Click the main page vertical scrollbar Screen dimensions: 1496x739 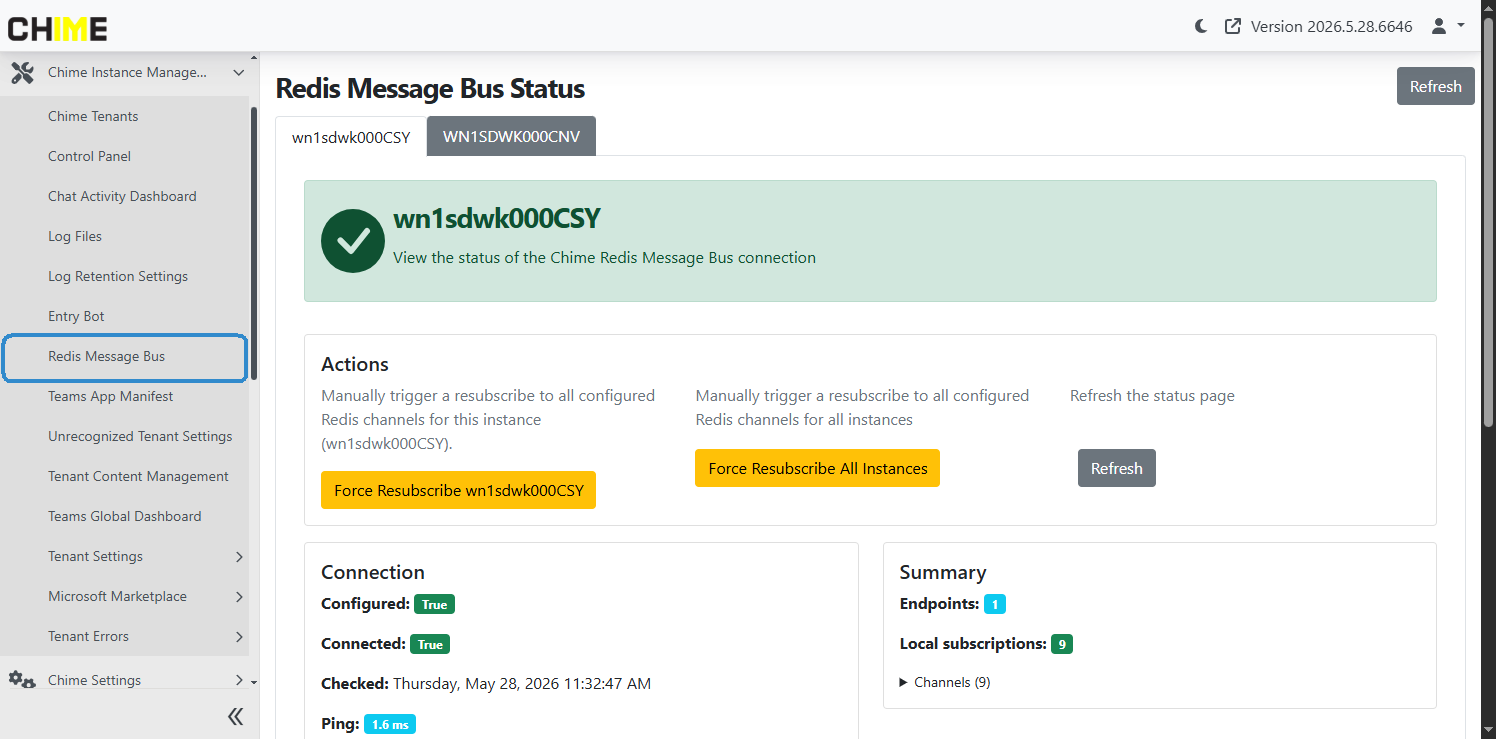[1489, 220]
